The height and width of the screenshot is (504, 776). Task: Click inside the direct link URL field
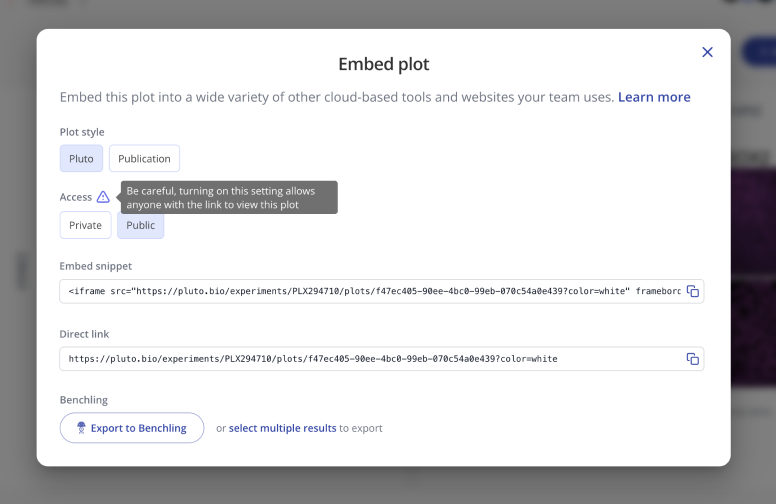(x=370, y=359)
